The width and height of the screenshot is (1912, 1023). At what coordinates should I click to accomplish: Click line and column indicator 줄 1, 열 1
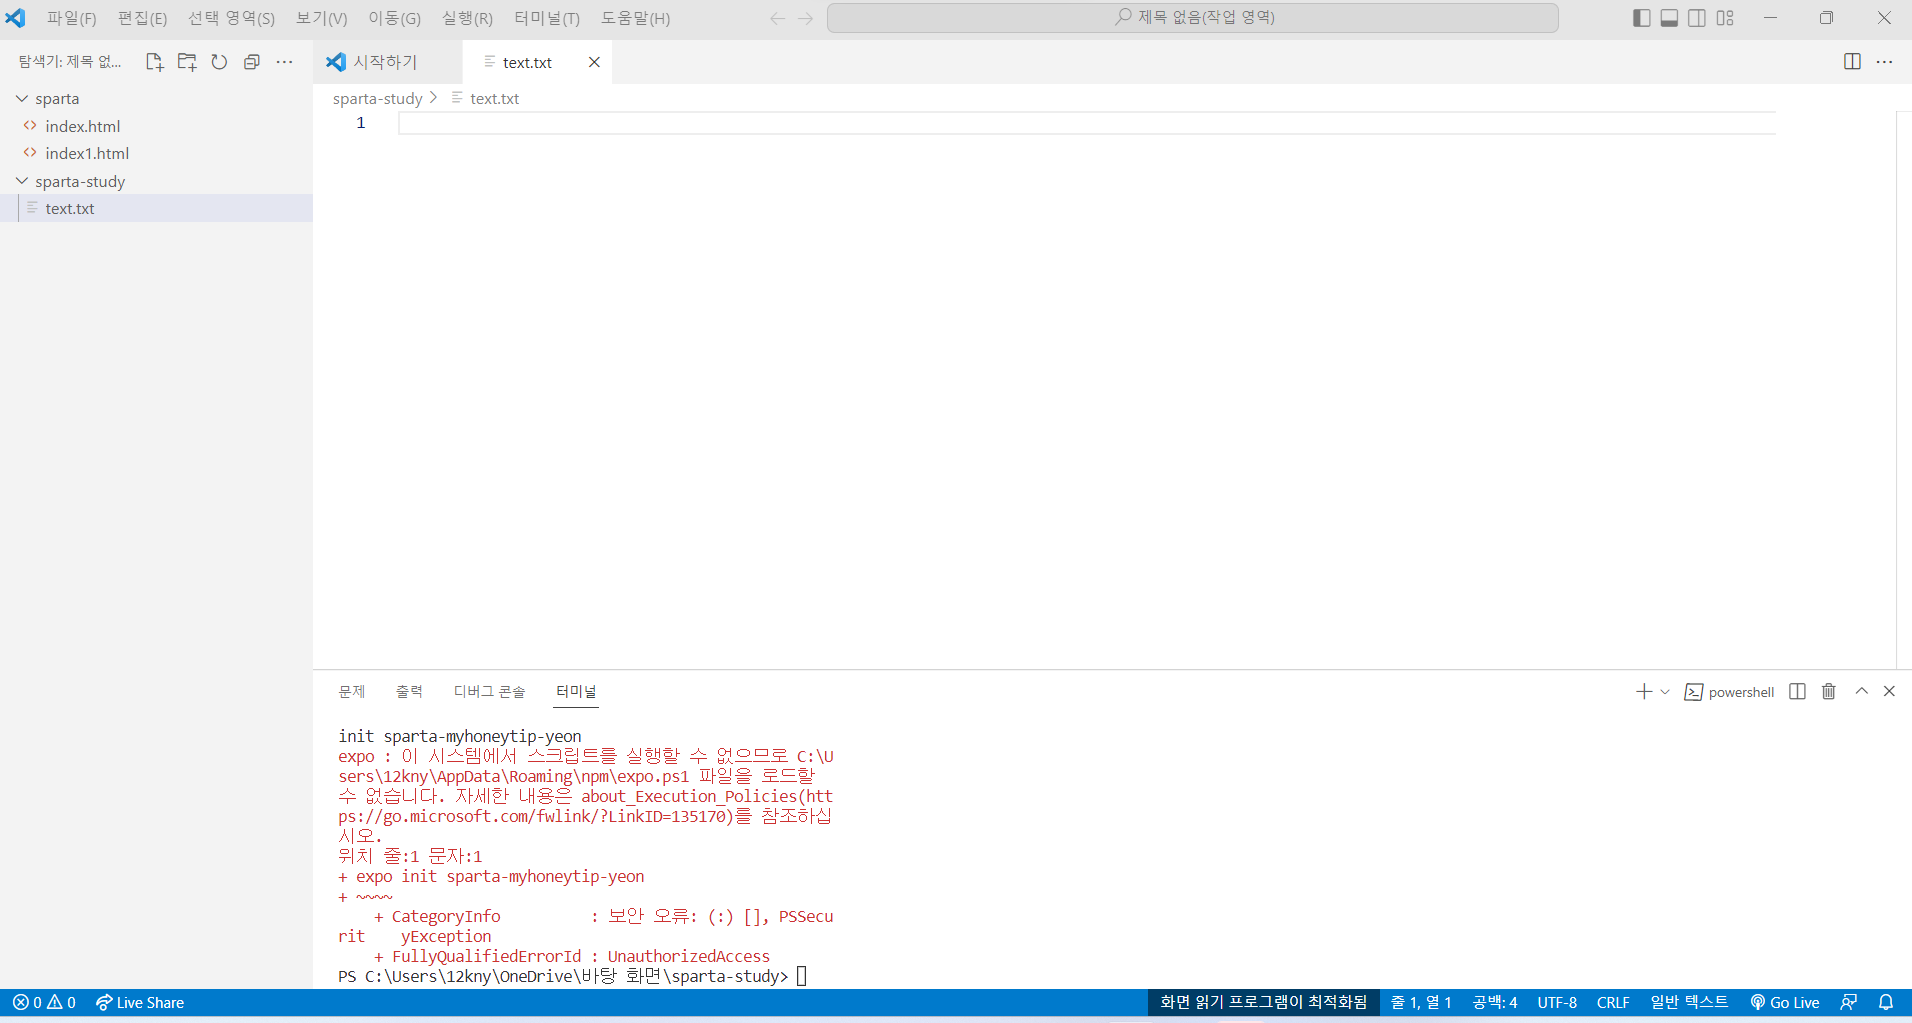1421,1002
